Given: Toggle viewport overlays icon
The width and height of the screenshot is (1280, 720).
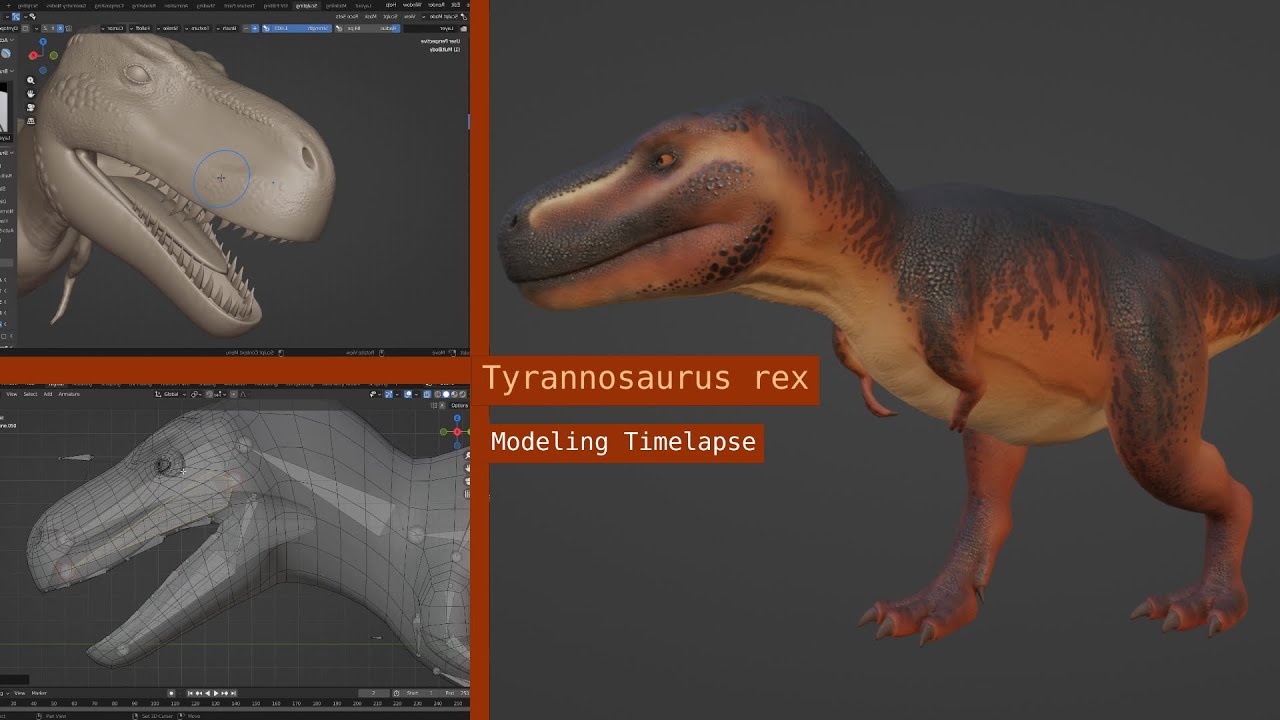Looking at the screenshot, I should point(407,394).
